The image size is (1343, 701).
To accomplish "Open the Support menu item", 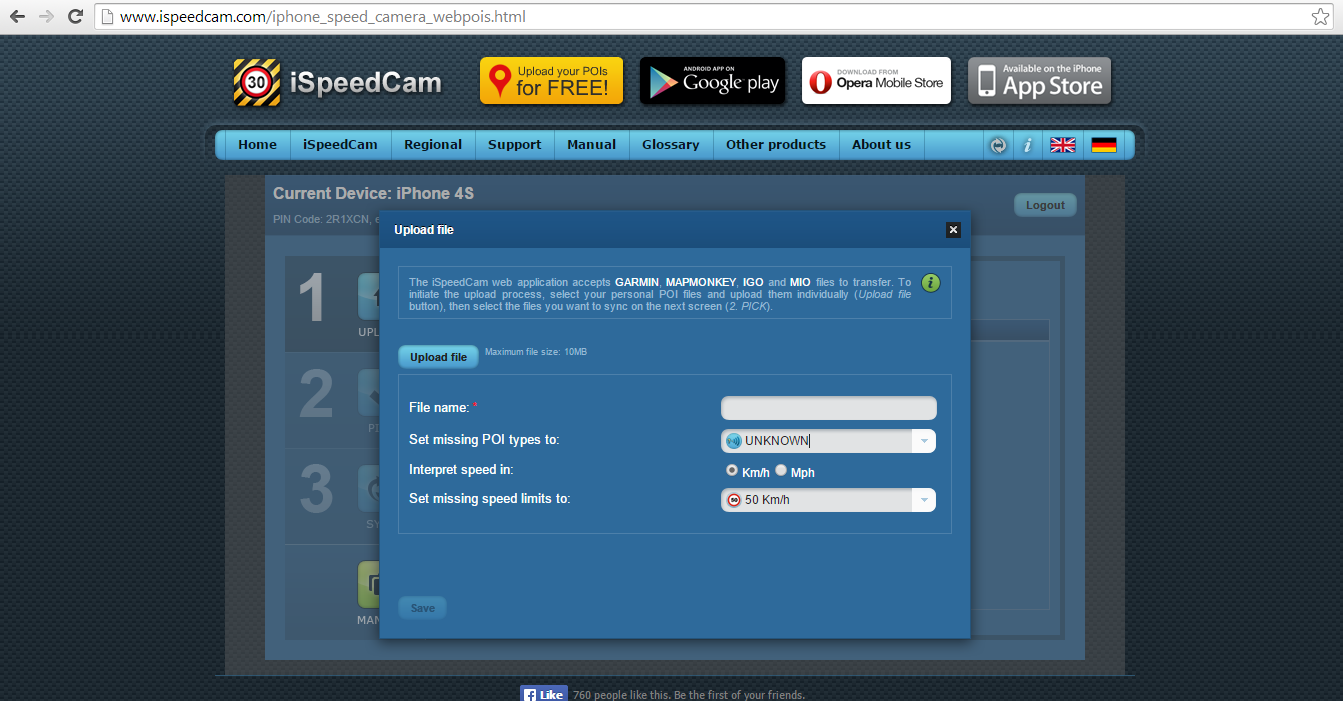I will click(515, 145).
